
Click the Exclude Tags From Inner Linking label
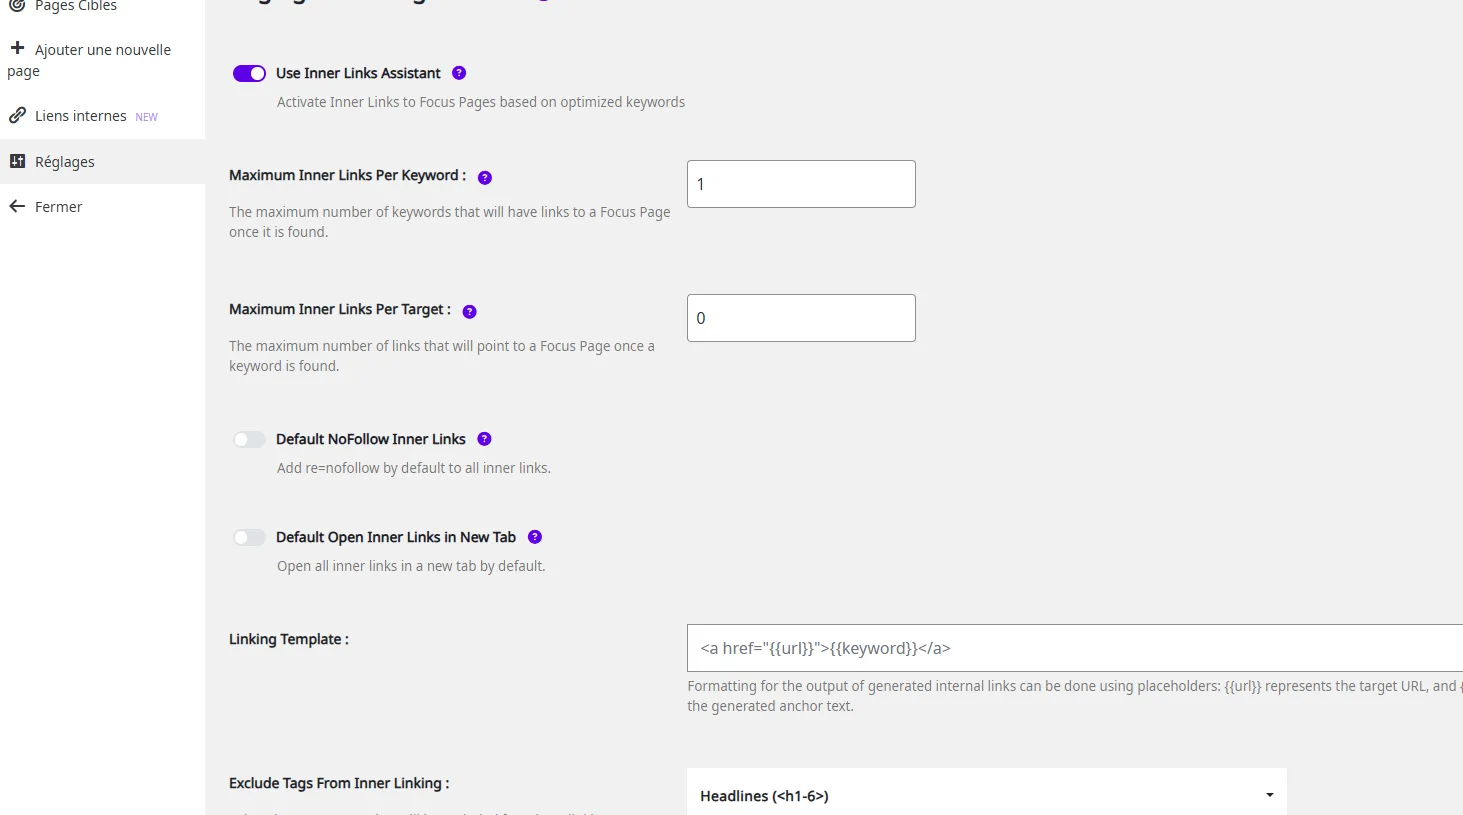(x=339, y=783)
